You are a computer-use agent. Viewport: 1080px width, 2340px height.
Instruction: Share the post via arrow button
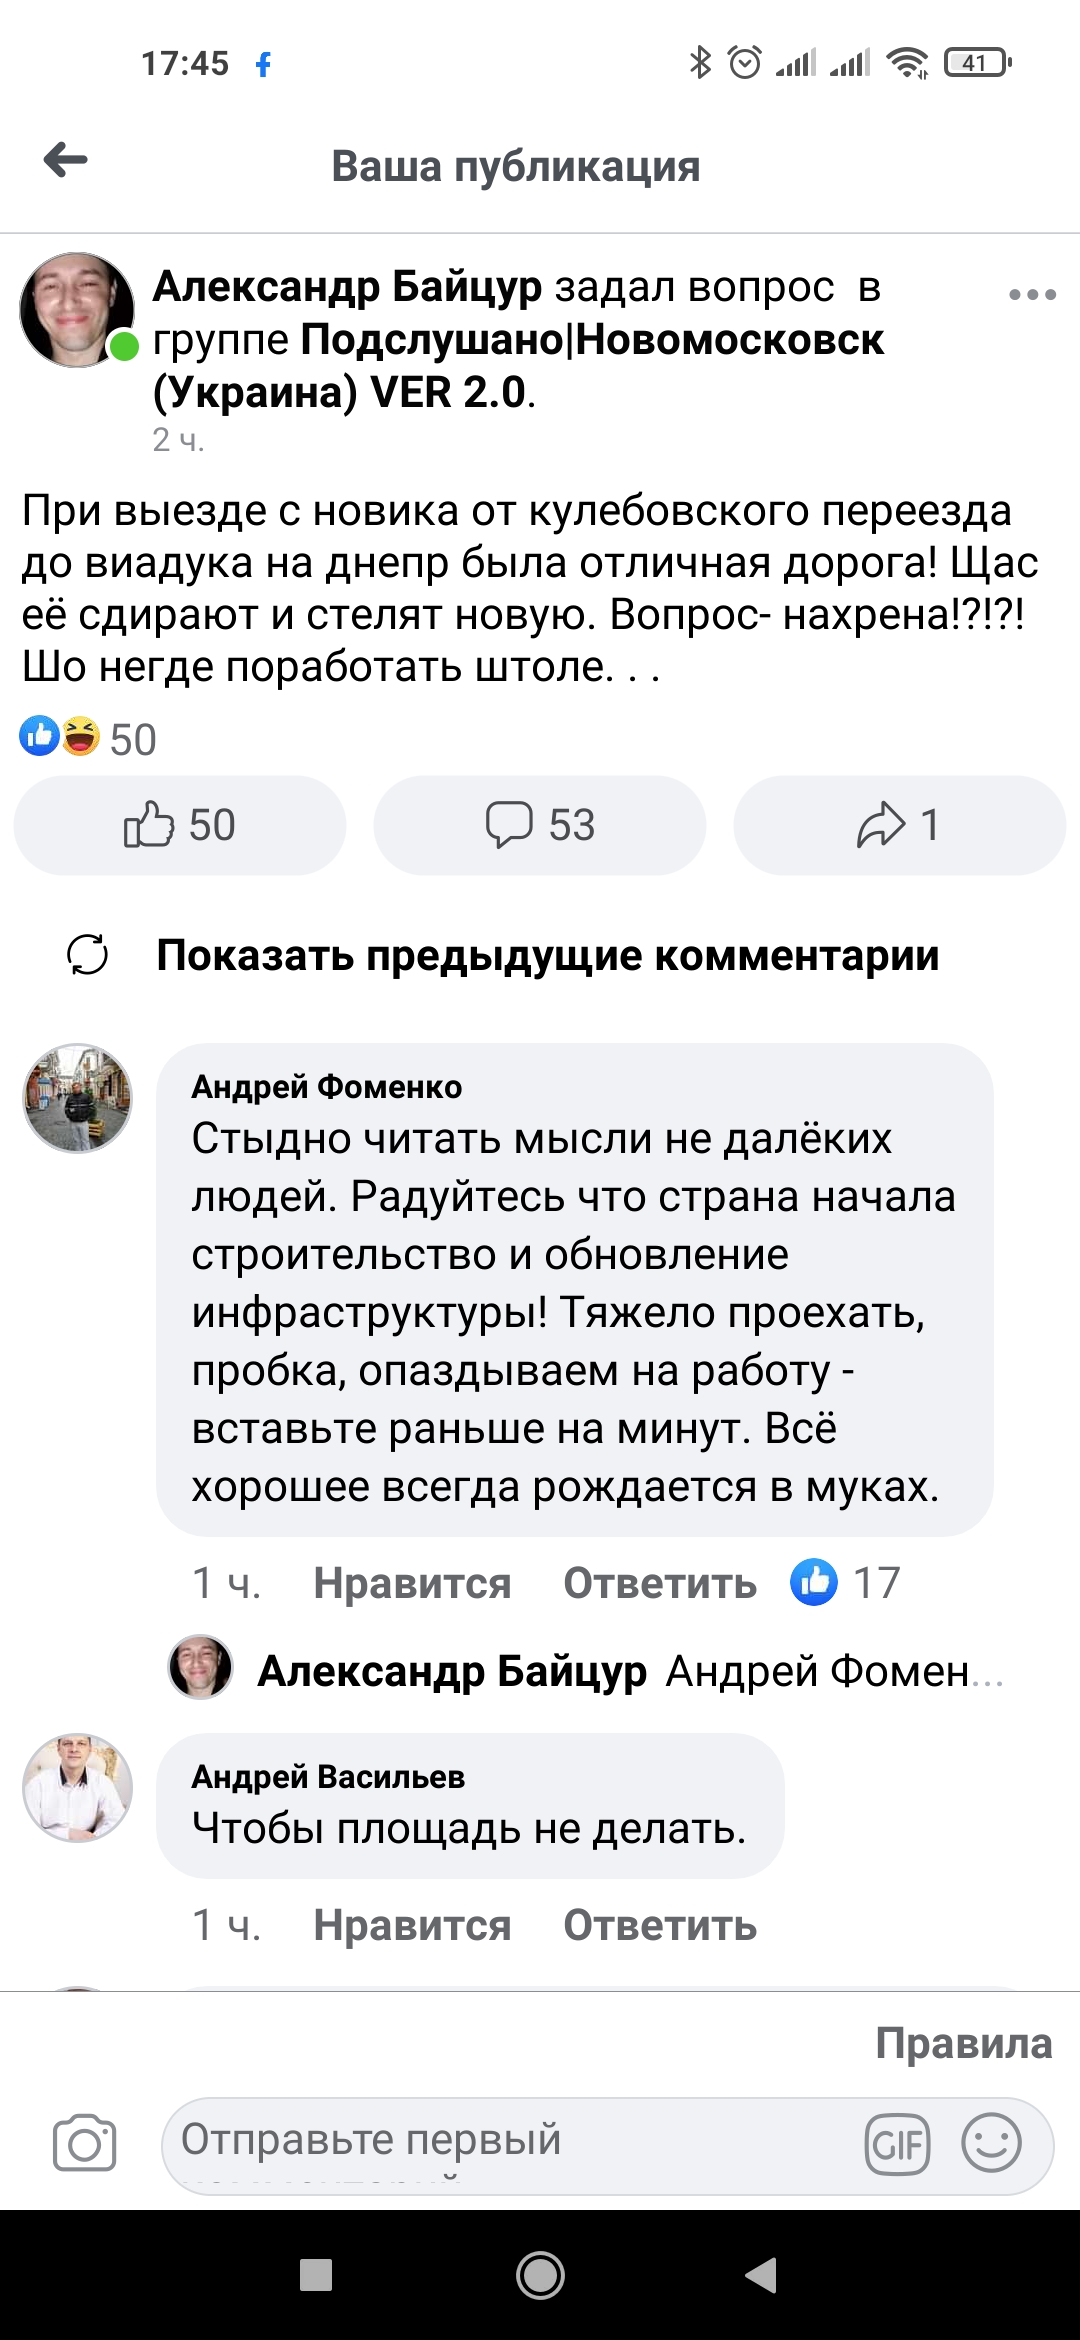(x=899, y=825)
